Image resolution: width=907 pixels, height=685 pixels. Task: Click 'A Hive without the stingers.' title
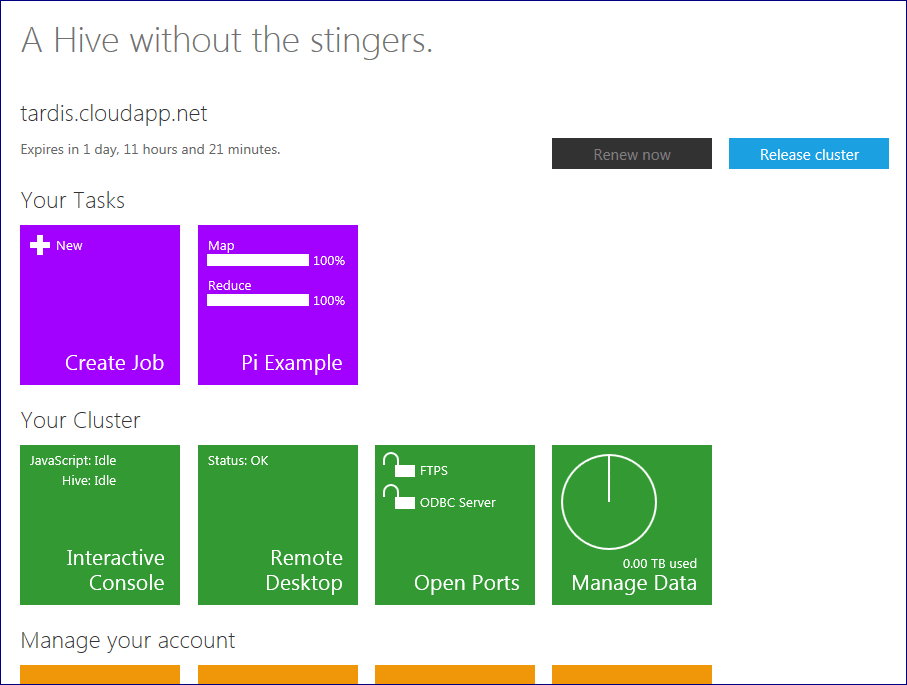pos(227,40)
